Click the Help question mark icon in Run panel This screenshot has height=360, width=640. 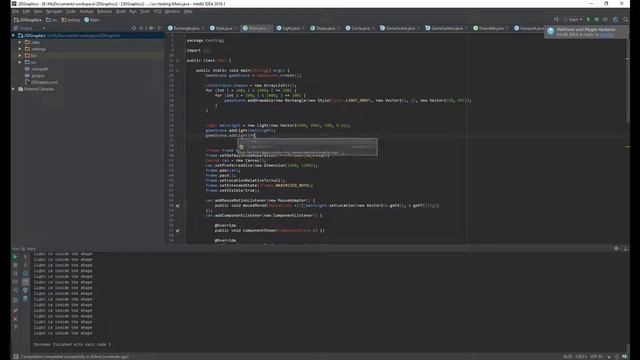tap(15, 327)
